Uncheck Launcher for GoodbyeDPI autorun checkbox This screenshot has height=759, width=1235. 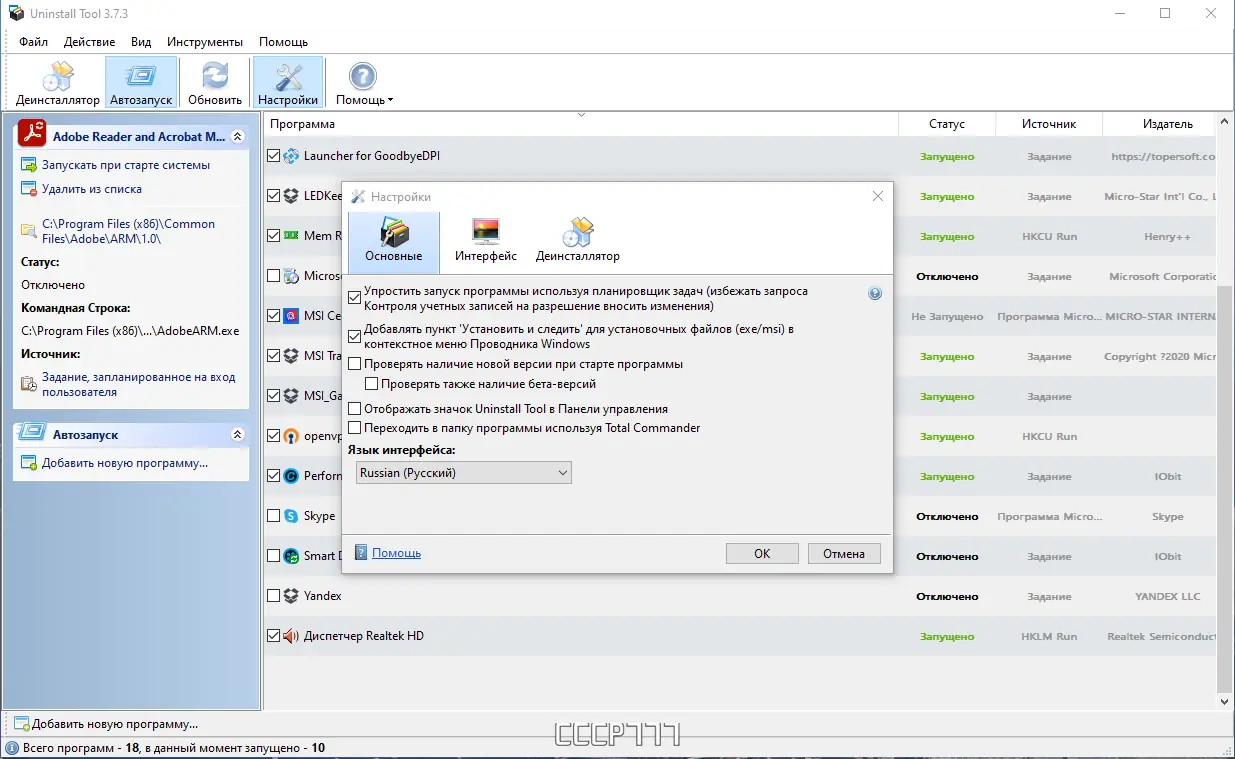click(274, 156)
